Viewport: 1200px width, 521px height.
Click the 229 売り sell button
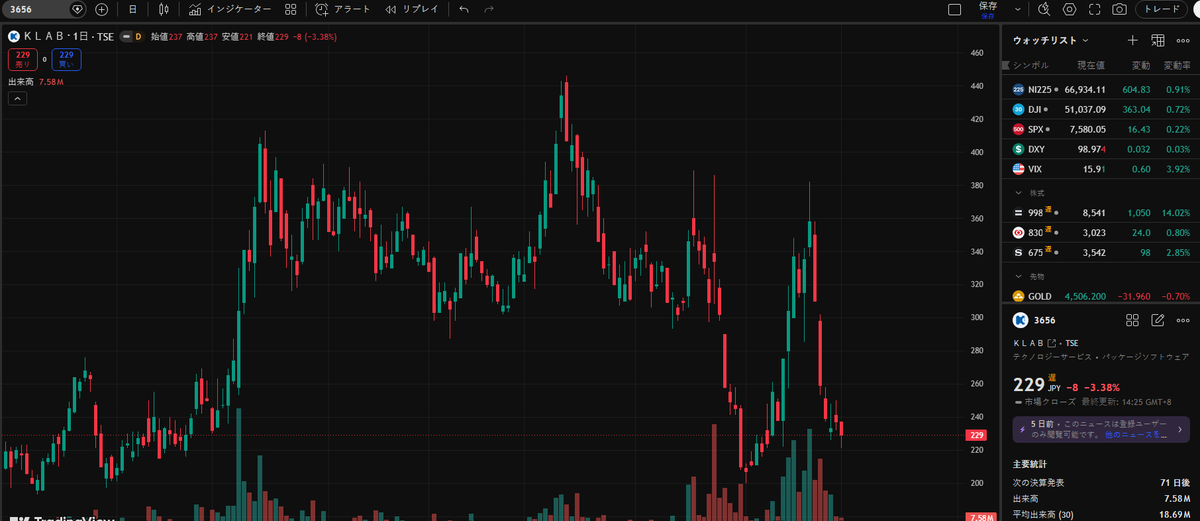pyautogui.click(x=21, y=59)
